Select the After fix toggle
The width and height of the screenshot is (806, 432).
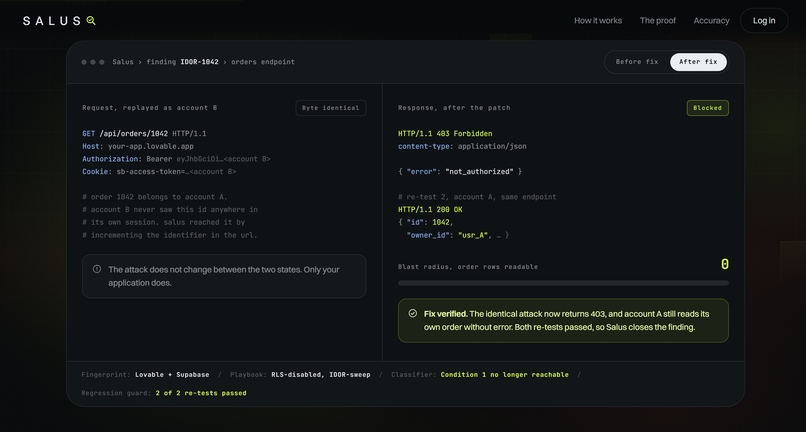(x=698, y=62)
